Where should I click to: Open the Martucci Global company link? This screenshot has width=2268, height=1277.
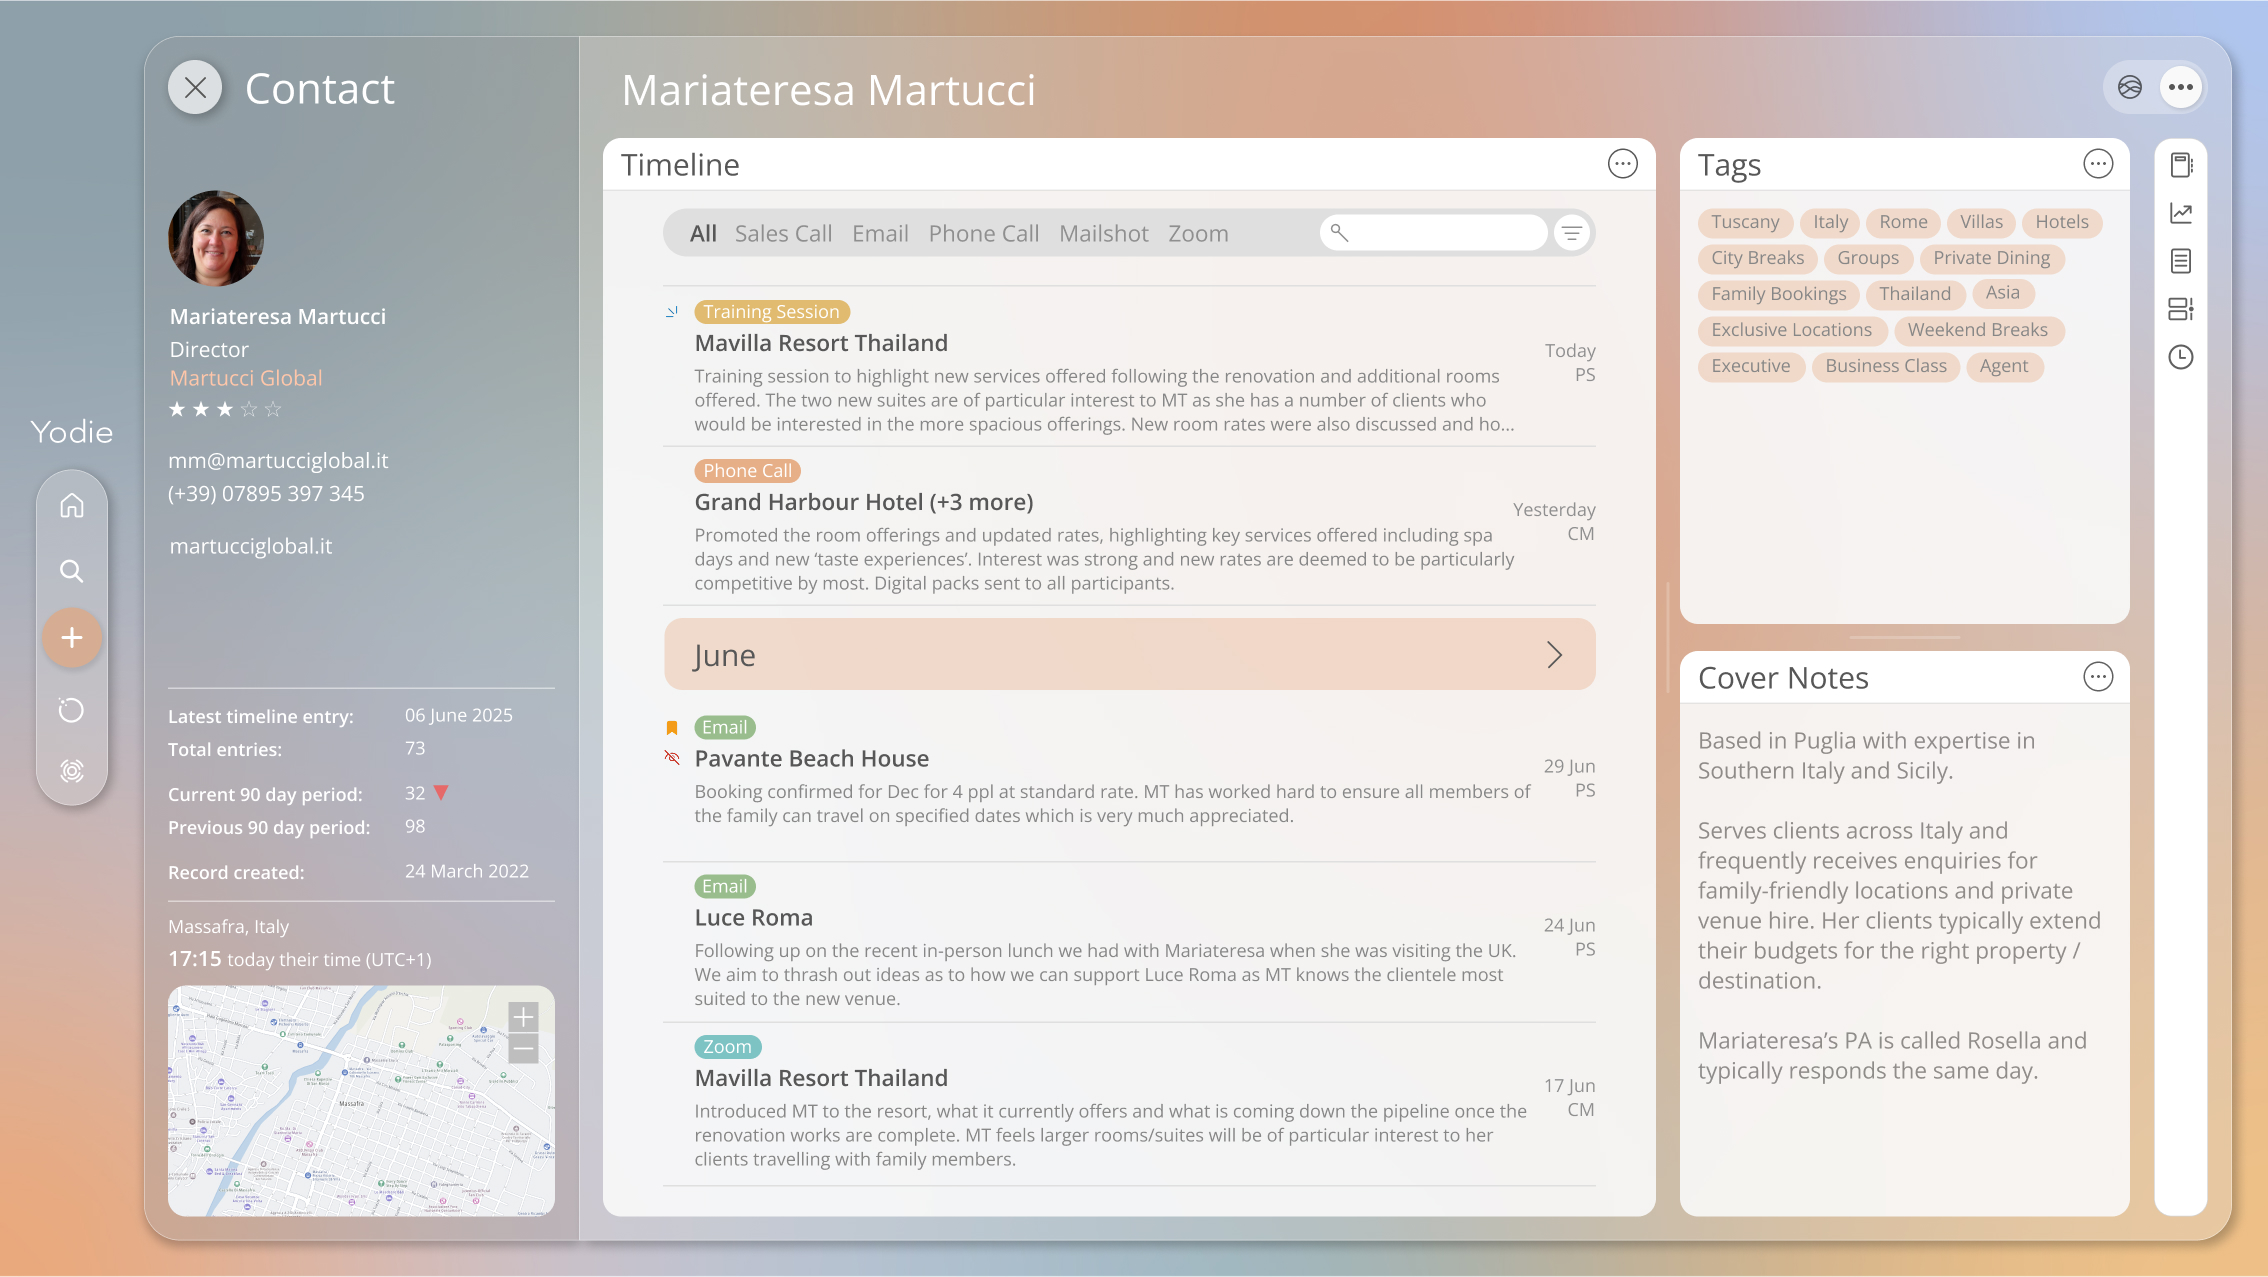pyautogui.click(x=246, y=378)
